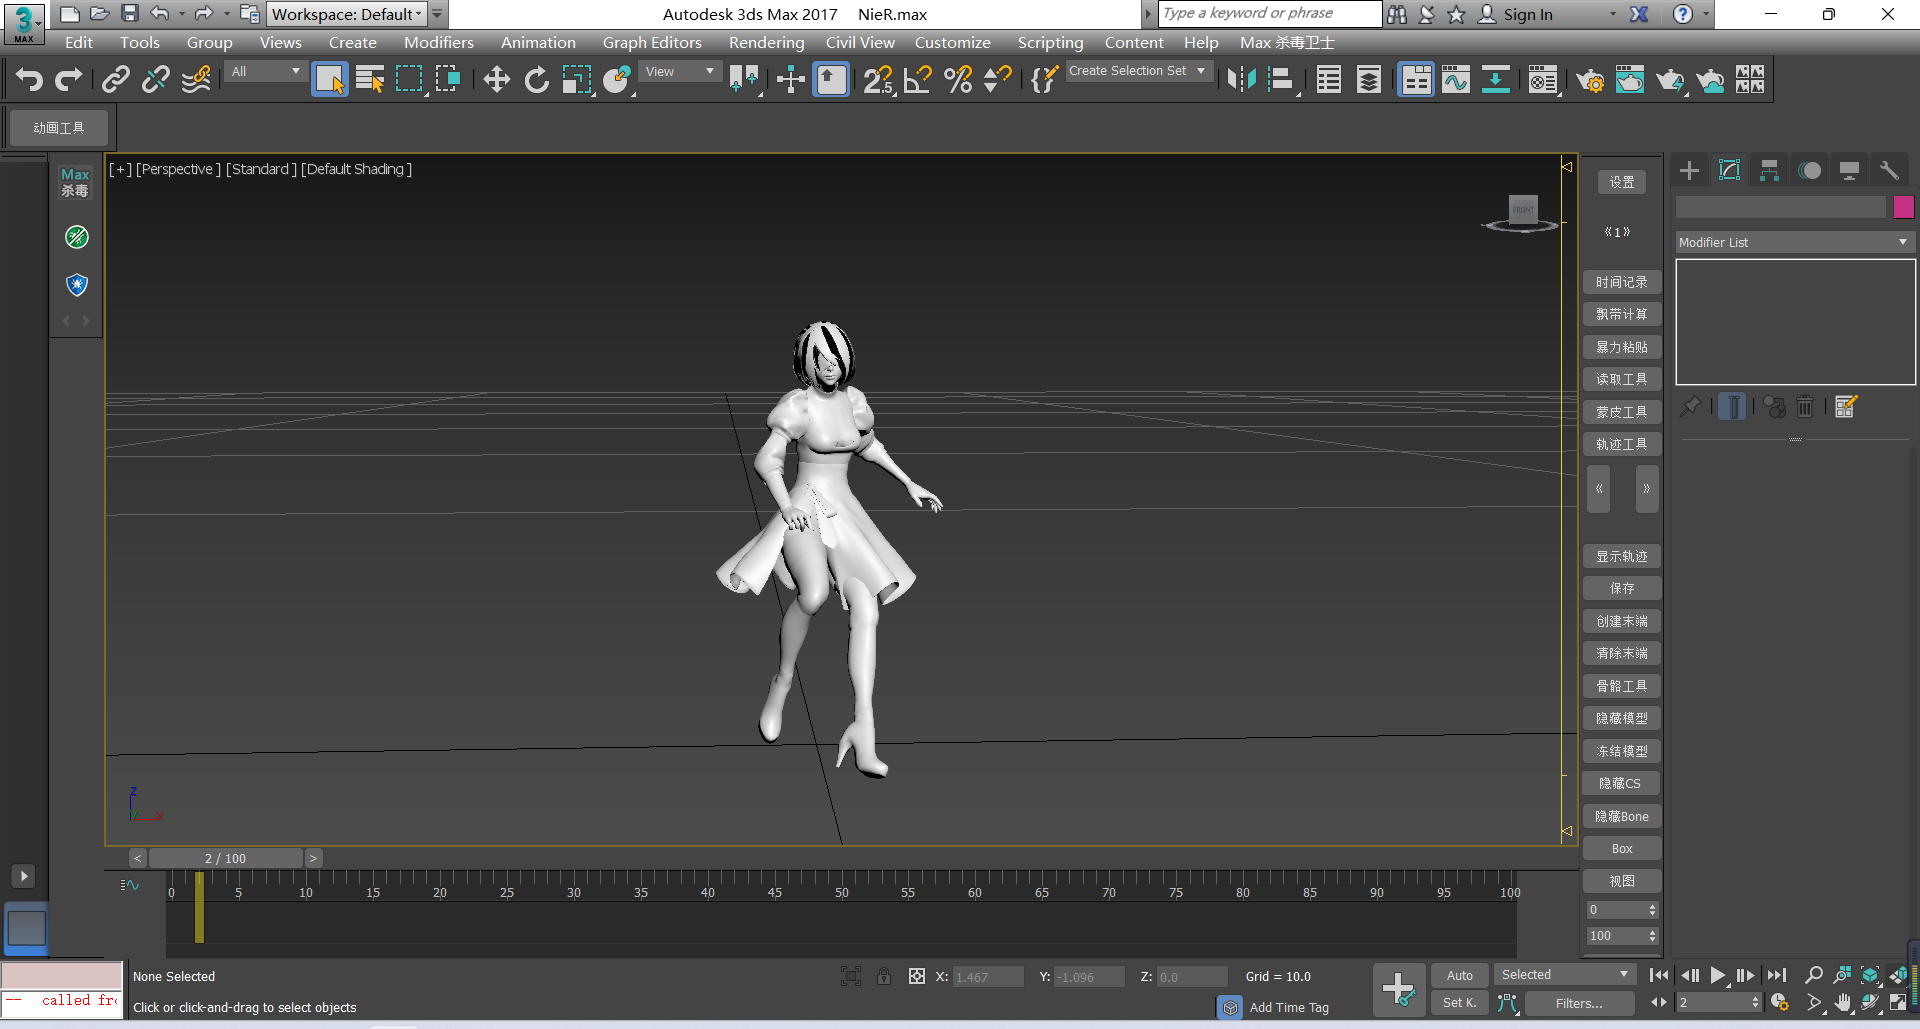Open the Material Editor icon

point(1543,79)
